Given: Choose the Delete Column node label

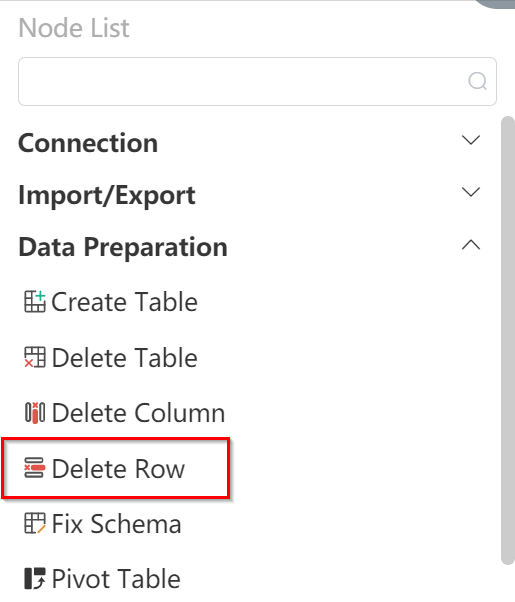Looking at the screenshot, I should [x=138, y=413].
